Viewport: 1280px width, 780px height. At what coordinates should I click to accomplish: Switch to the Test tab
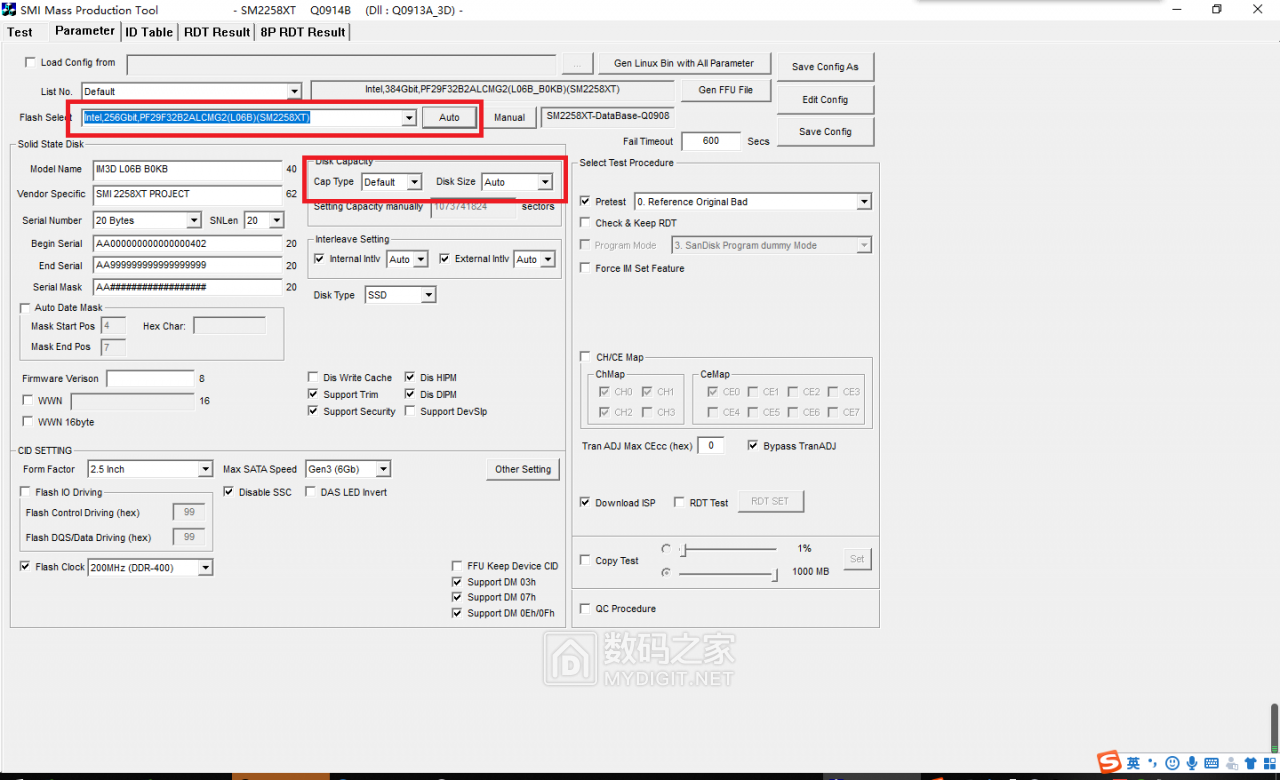click(x=20, y=32)
